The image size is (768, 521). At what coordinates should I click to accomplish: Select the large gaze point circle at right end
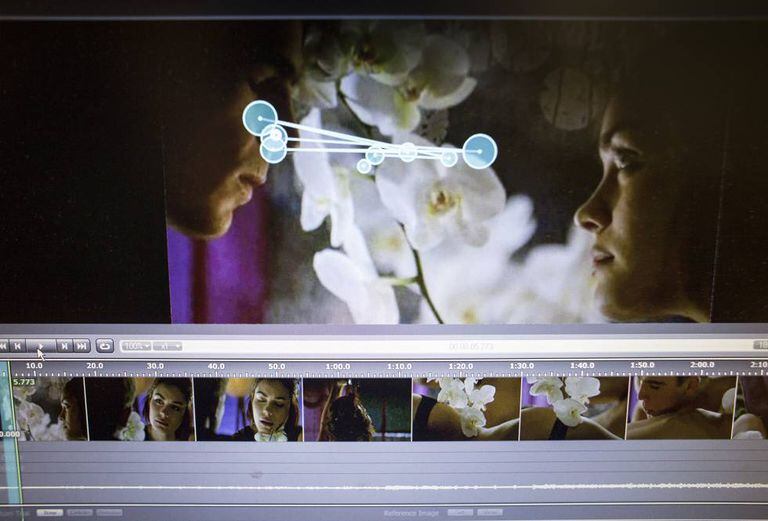pos(480,151)
